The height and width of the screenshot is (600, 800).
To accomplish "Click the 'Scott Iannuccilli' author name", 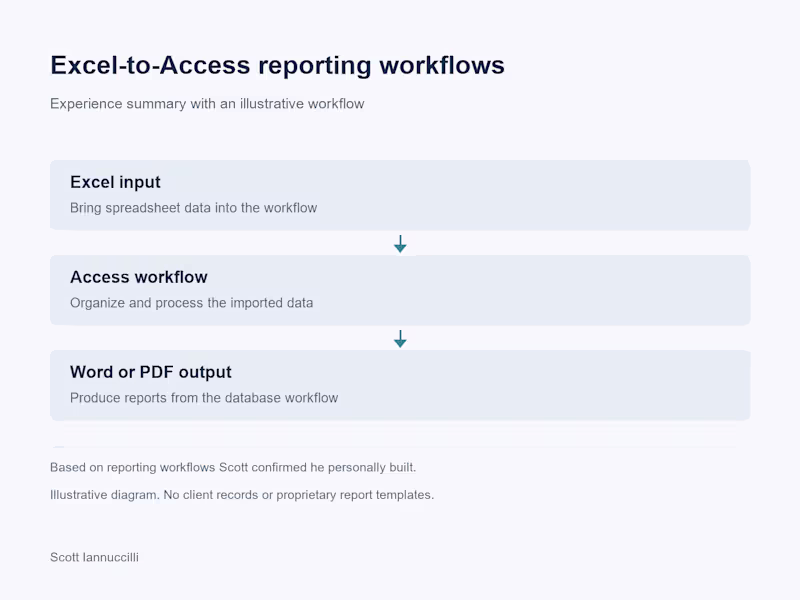I will click(x=94, y=557).
